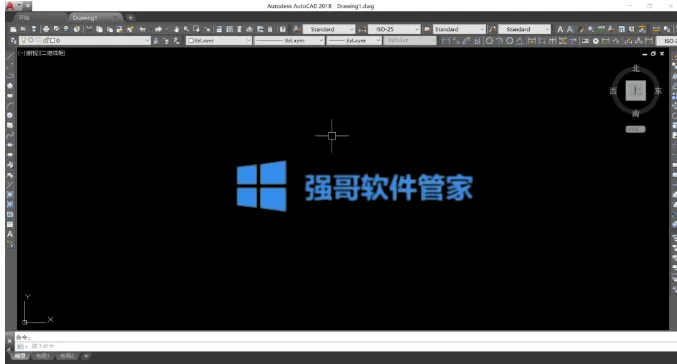
Task: Click the Linear dimension icon
Action: (x=446, y=40)
